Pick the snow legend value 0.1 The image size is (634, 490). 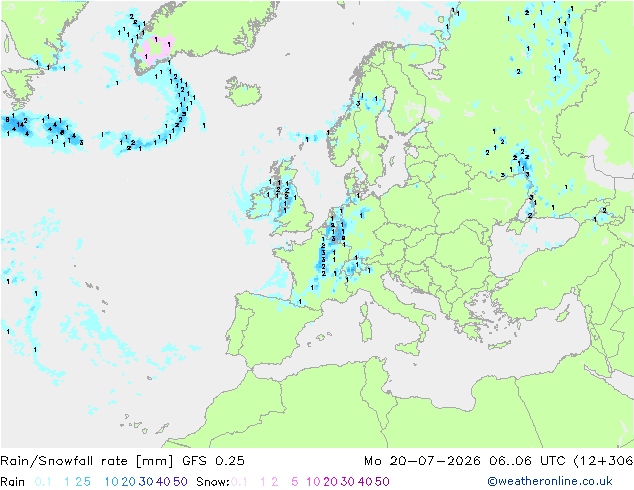click(239, 482)
